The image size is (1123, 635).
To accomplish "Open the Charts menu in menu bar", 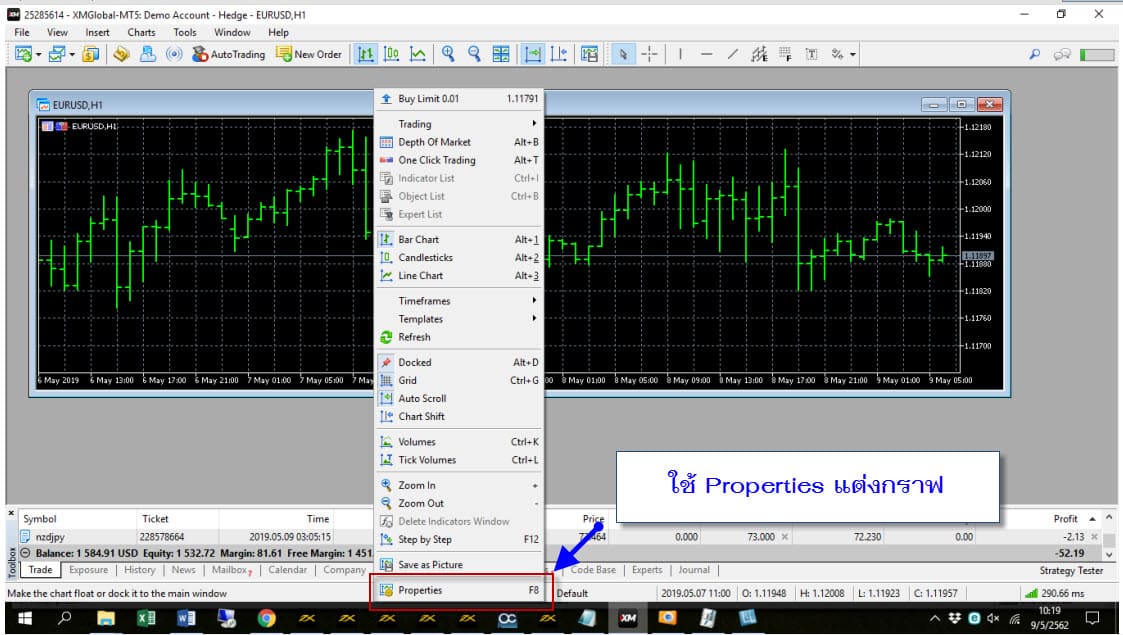I will tap(141, 32).
